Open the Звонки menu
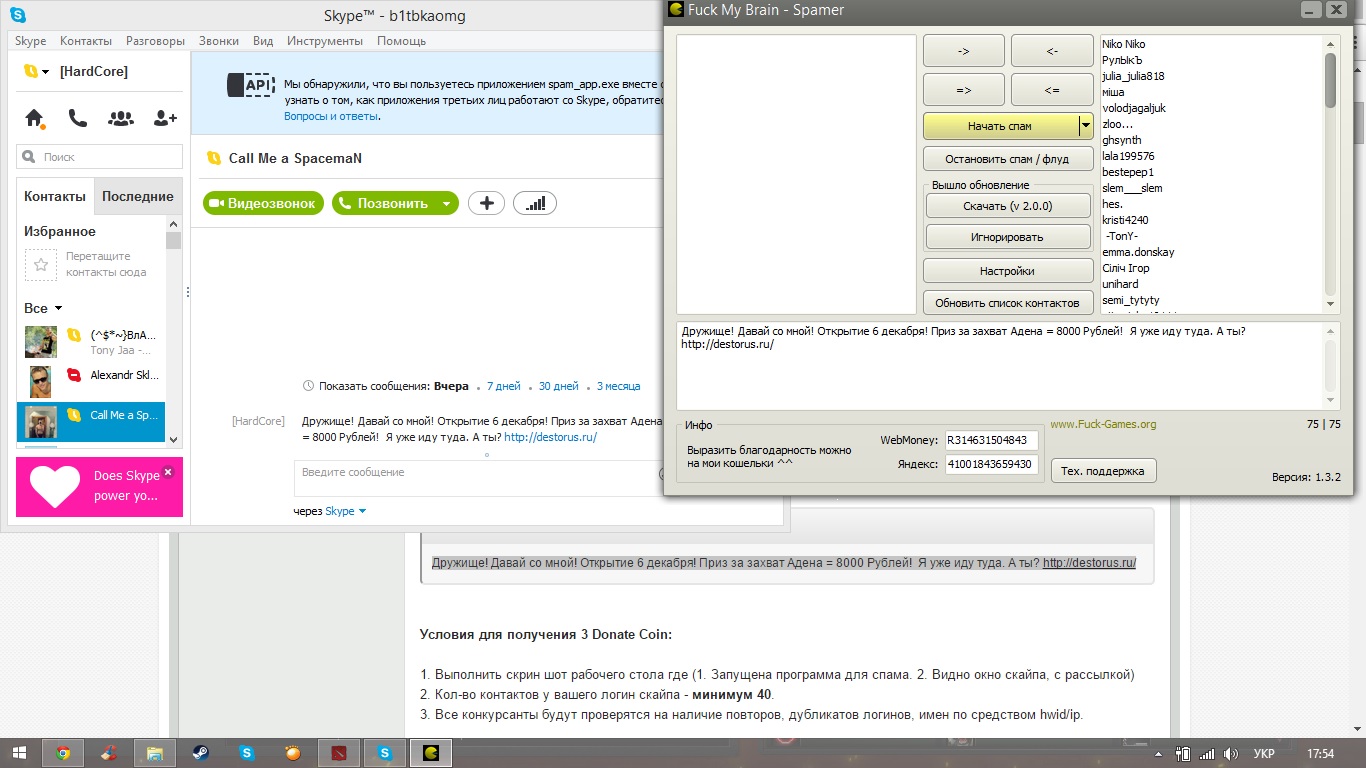The height and width of the screenshot is (768, 1366). click(219, 41)
